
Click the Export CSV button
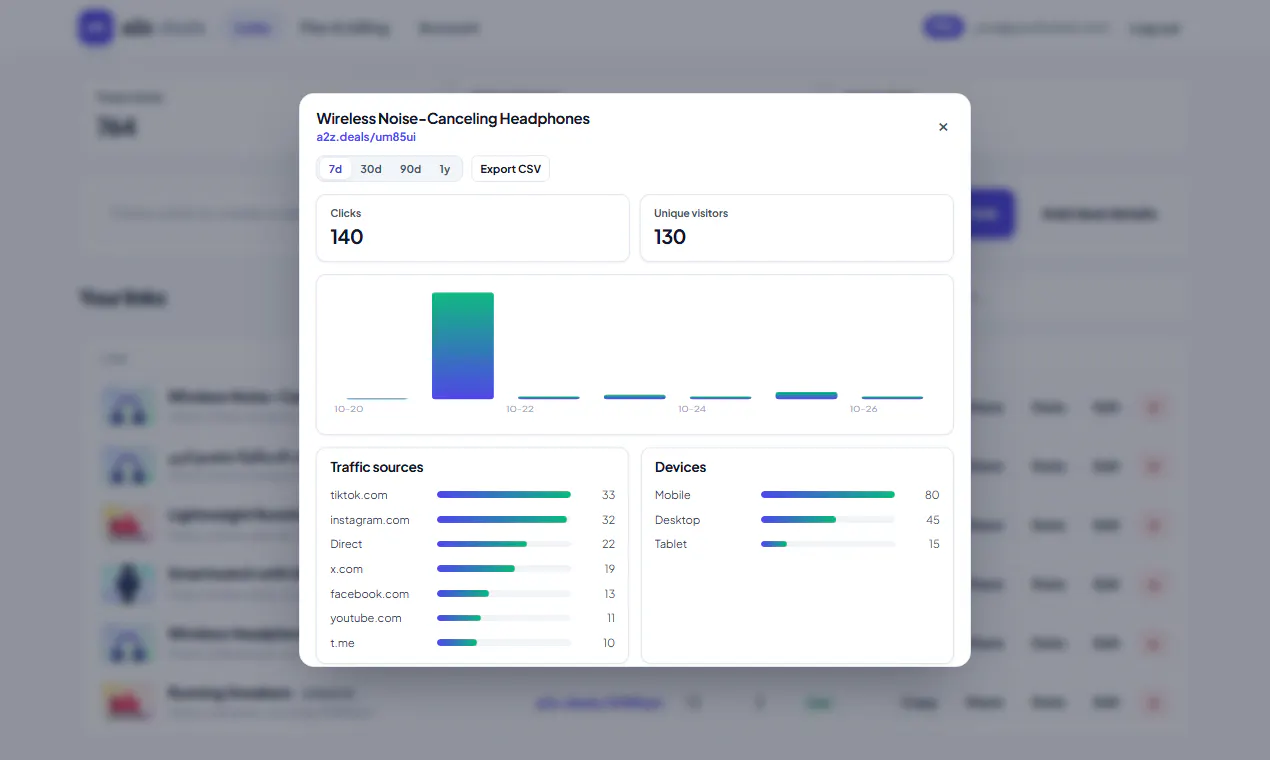[x=511, y=169]
